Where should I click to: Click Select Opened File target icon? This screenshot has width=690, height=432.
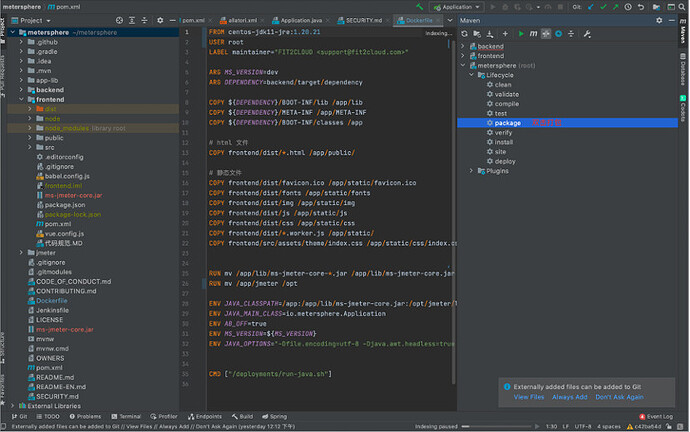coord(119,20)
